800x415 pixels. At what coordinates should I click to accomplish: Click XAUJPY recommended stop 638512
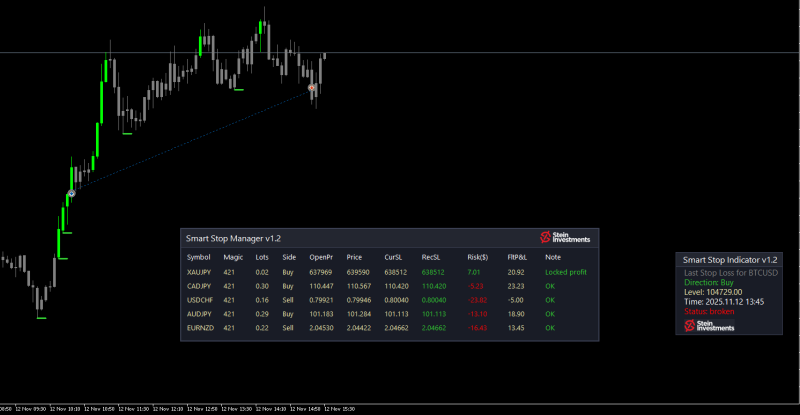(x=433, y=272)
